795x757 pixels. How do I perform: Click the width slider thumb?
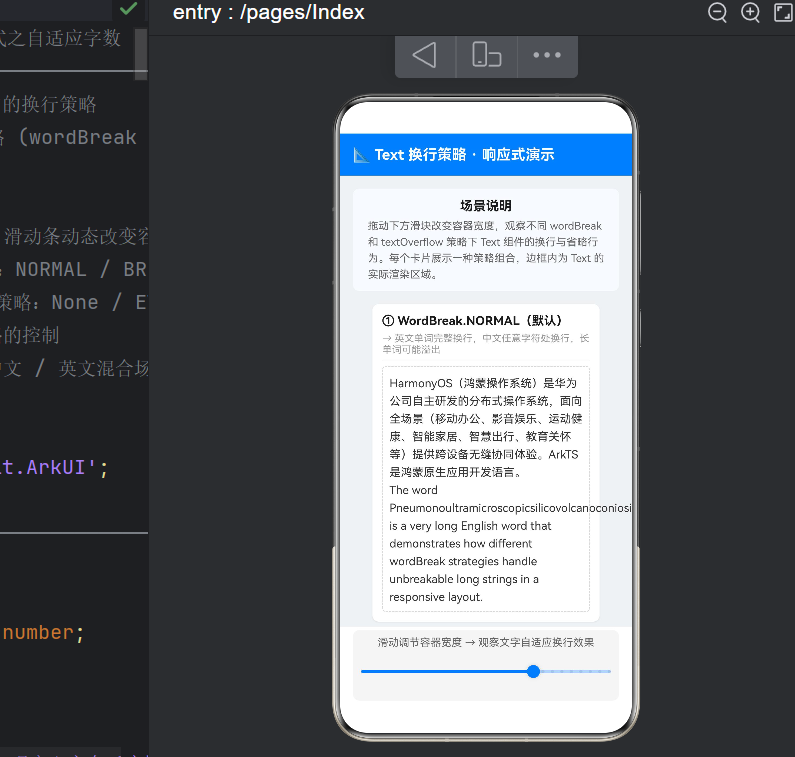(x=533, y=671)
